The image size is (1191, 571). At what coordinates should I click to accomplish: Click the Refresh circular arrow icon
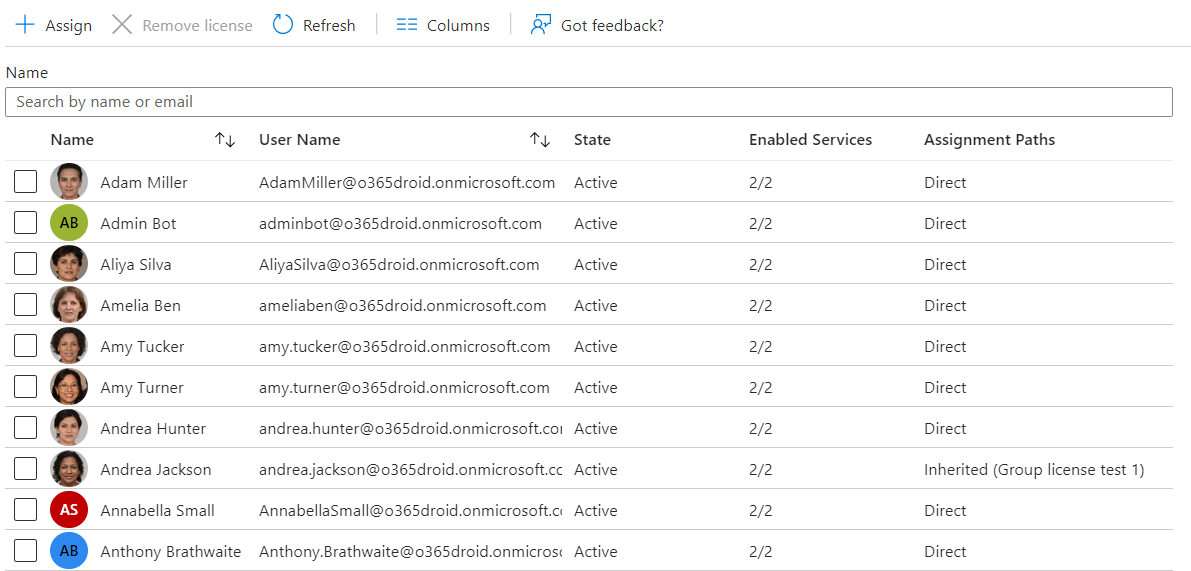(x=283, y=25)
